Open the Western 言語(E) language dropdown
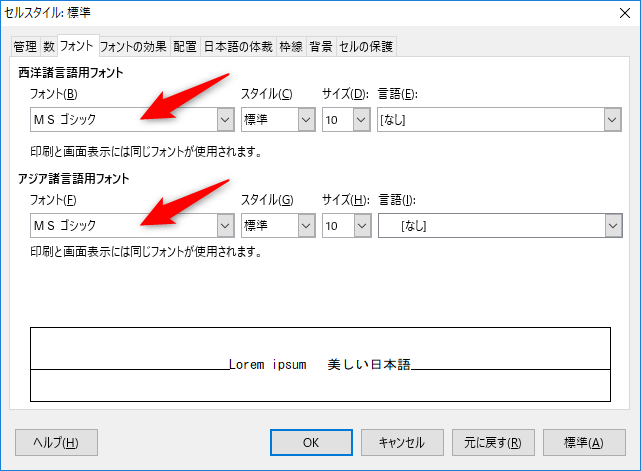 pyautogui.click(x=613, y=119)
